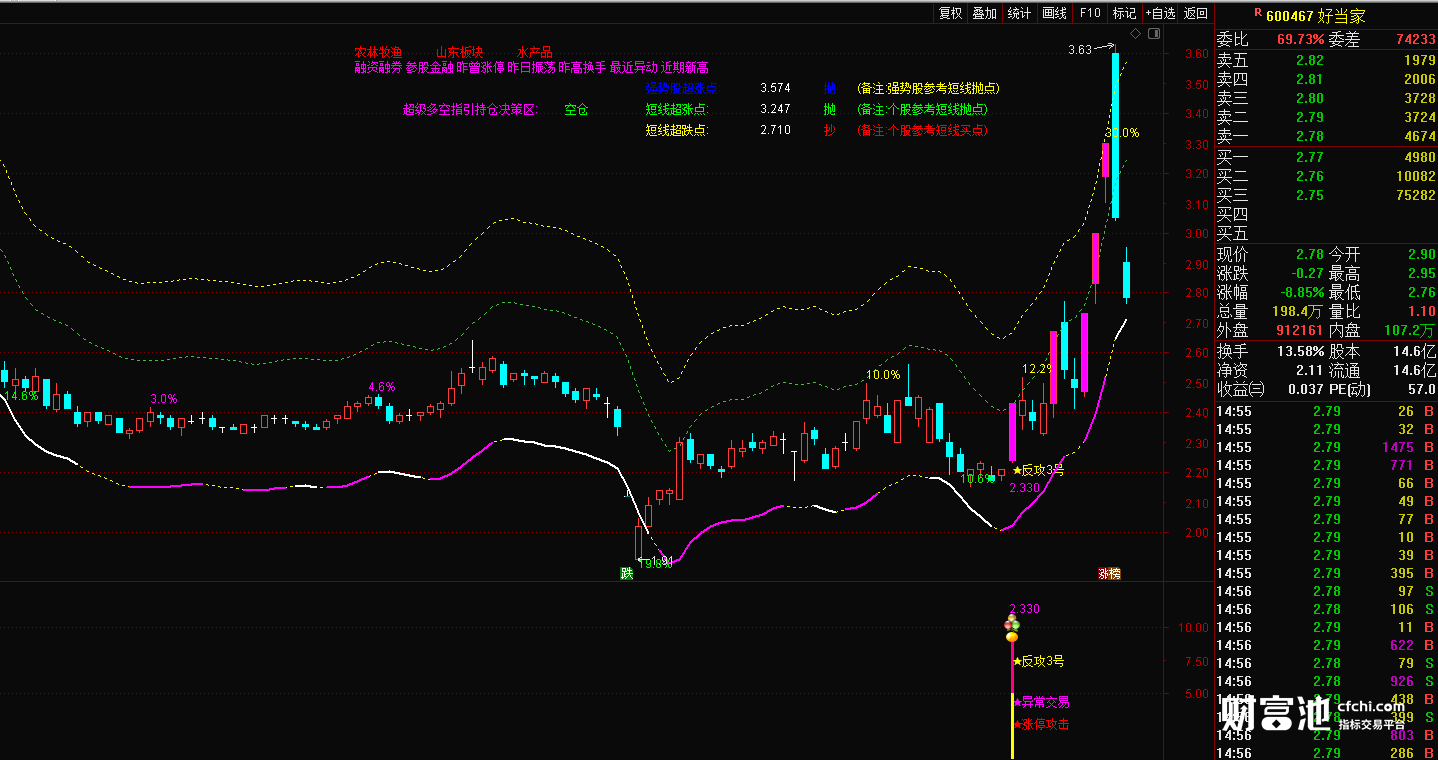Click the ★异常交易 marker in the indicator pane
Screen dimensions: 1438x760
click(x=1041, y=702)
